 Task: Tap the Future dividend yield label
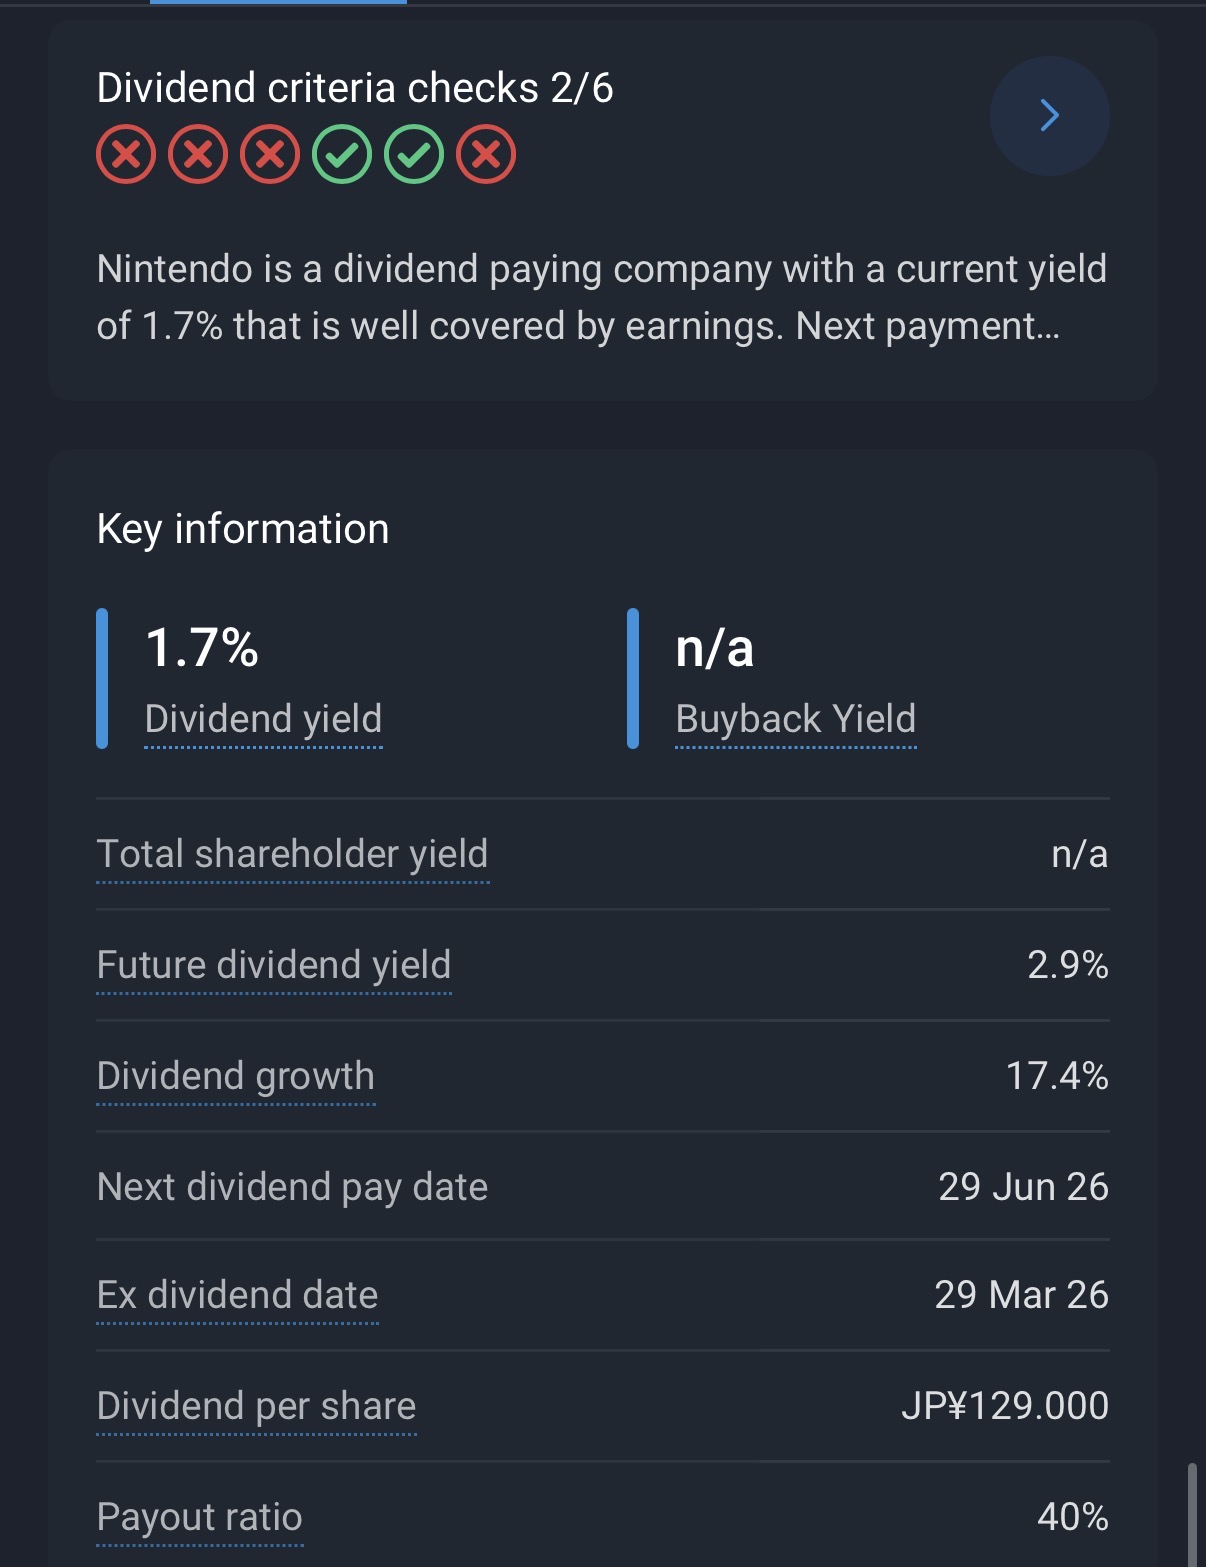274,965
